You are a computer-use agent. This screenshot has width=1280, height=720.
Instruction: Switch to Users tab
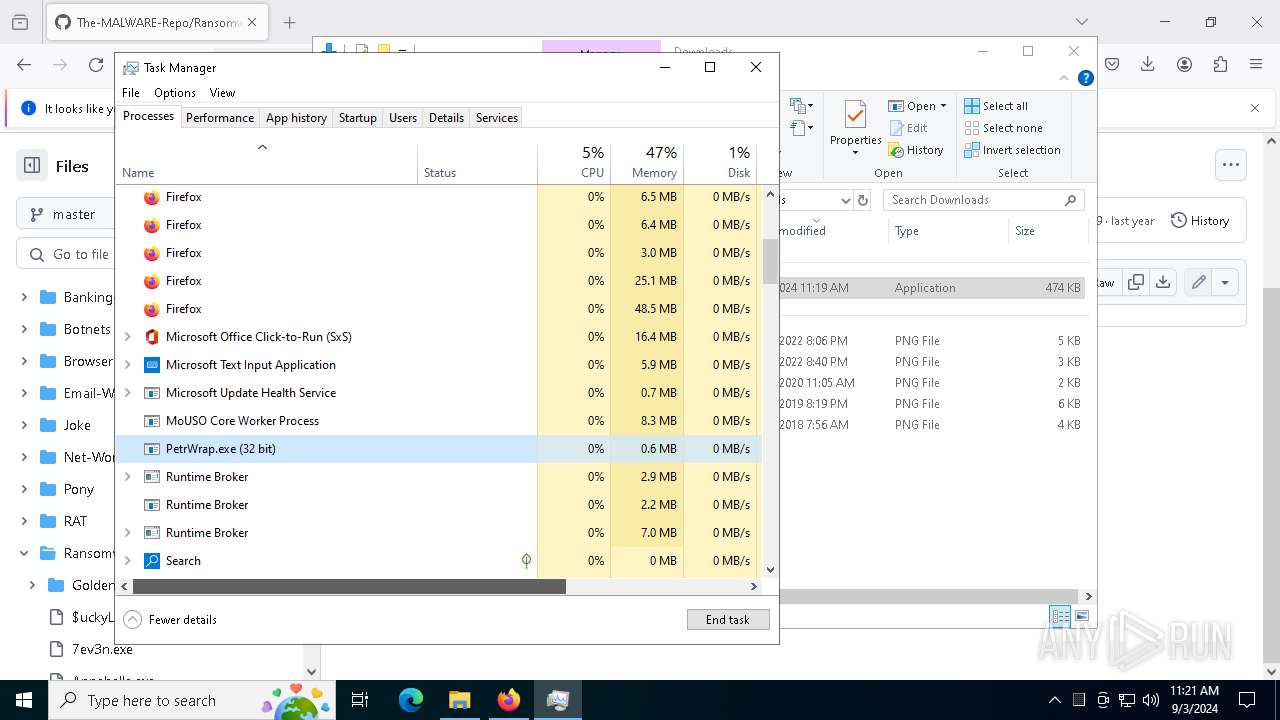point(403,118)
